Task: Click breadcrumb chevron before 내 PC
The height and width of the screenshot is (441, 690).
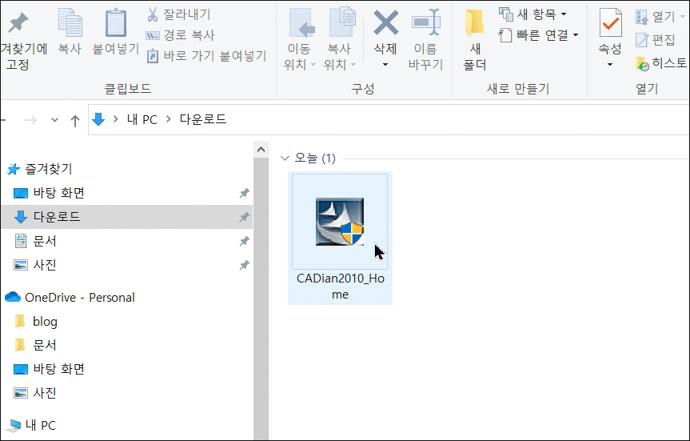Action: pos(116,119)
